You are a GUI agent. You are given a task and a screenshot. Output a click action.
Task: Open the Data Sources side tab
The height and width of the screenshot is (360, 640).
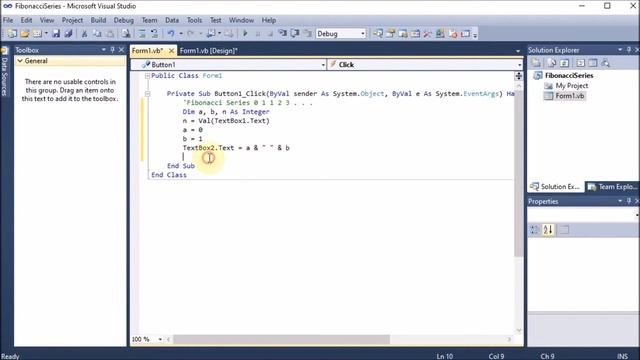(x=4, y=73)
